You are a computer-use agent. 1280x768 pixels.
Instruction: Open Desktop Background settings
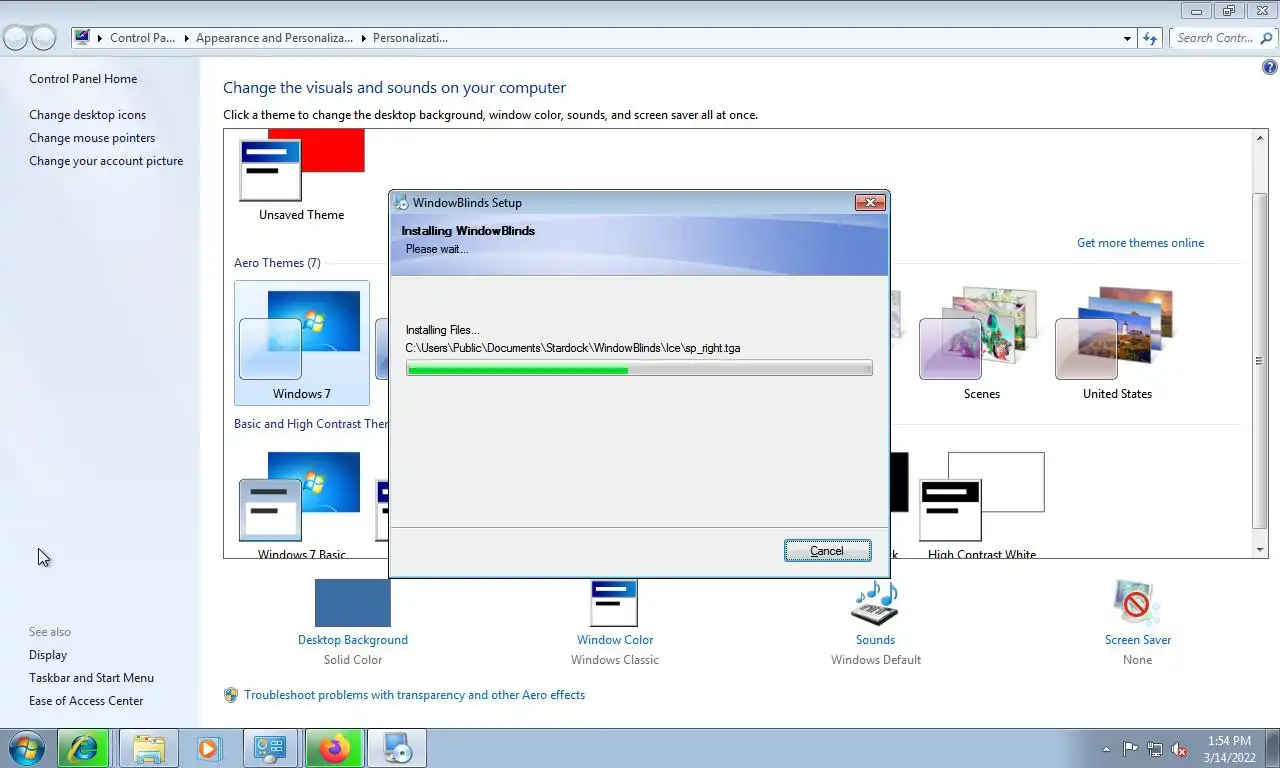tap(353, 603)
